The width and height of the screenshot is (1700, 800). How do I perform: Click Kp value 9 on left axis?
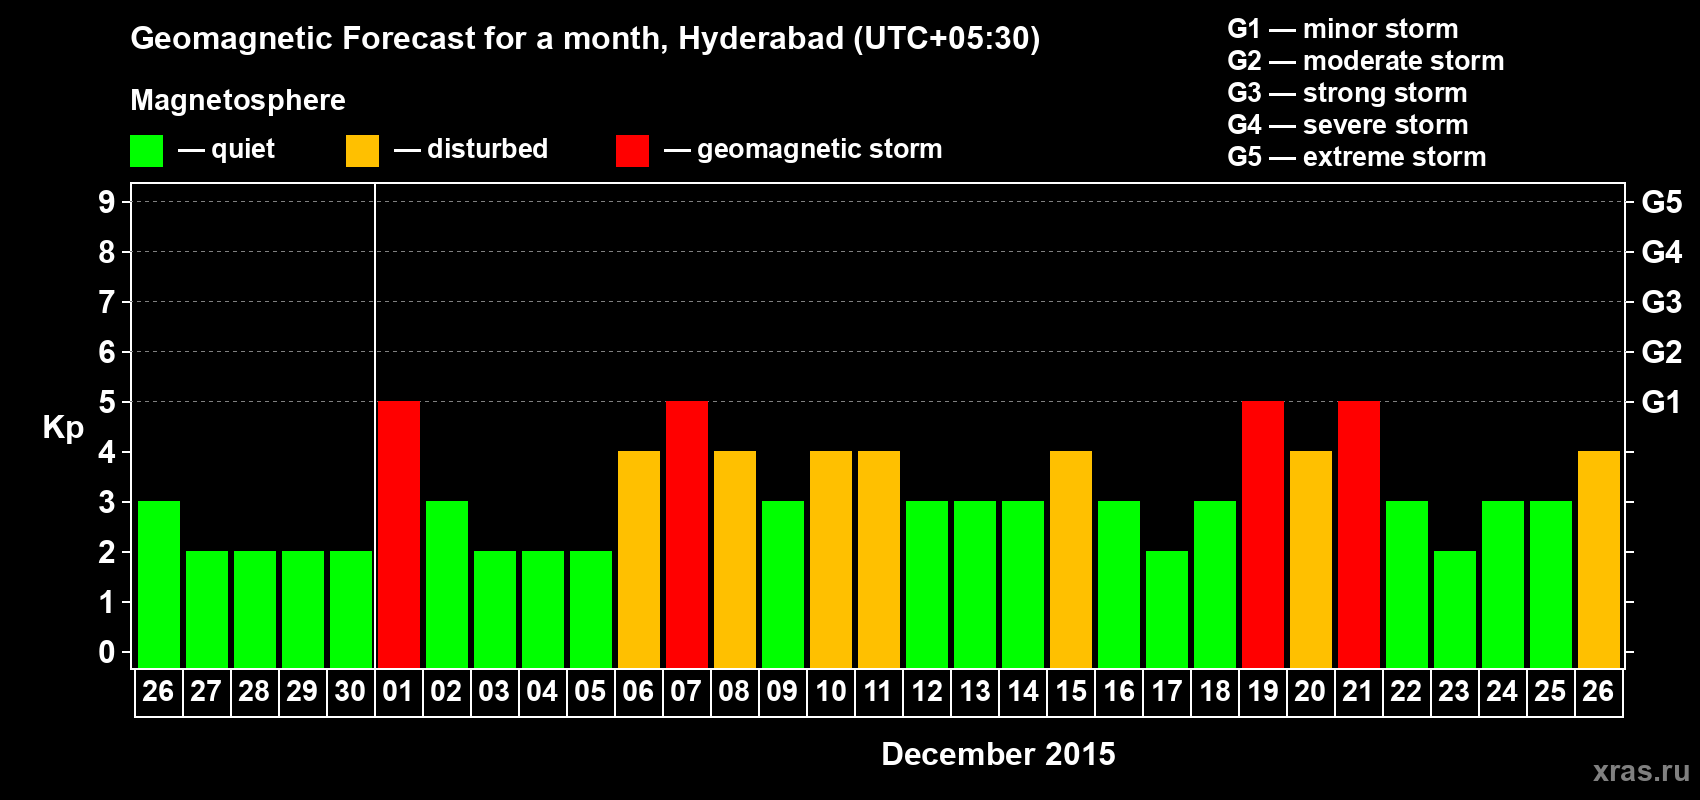coord(107,202)
